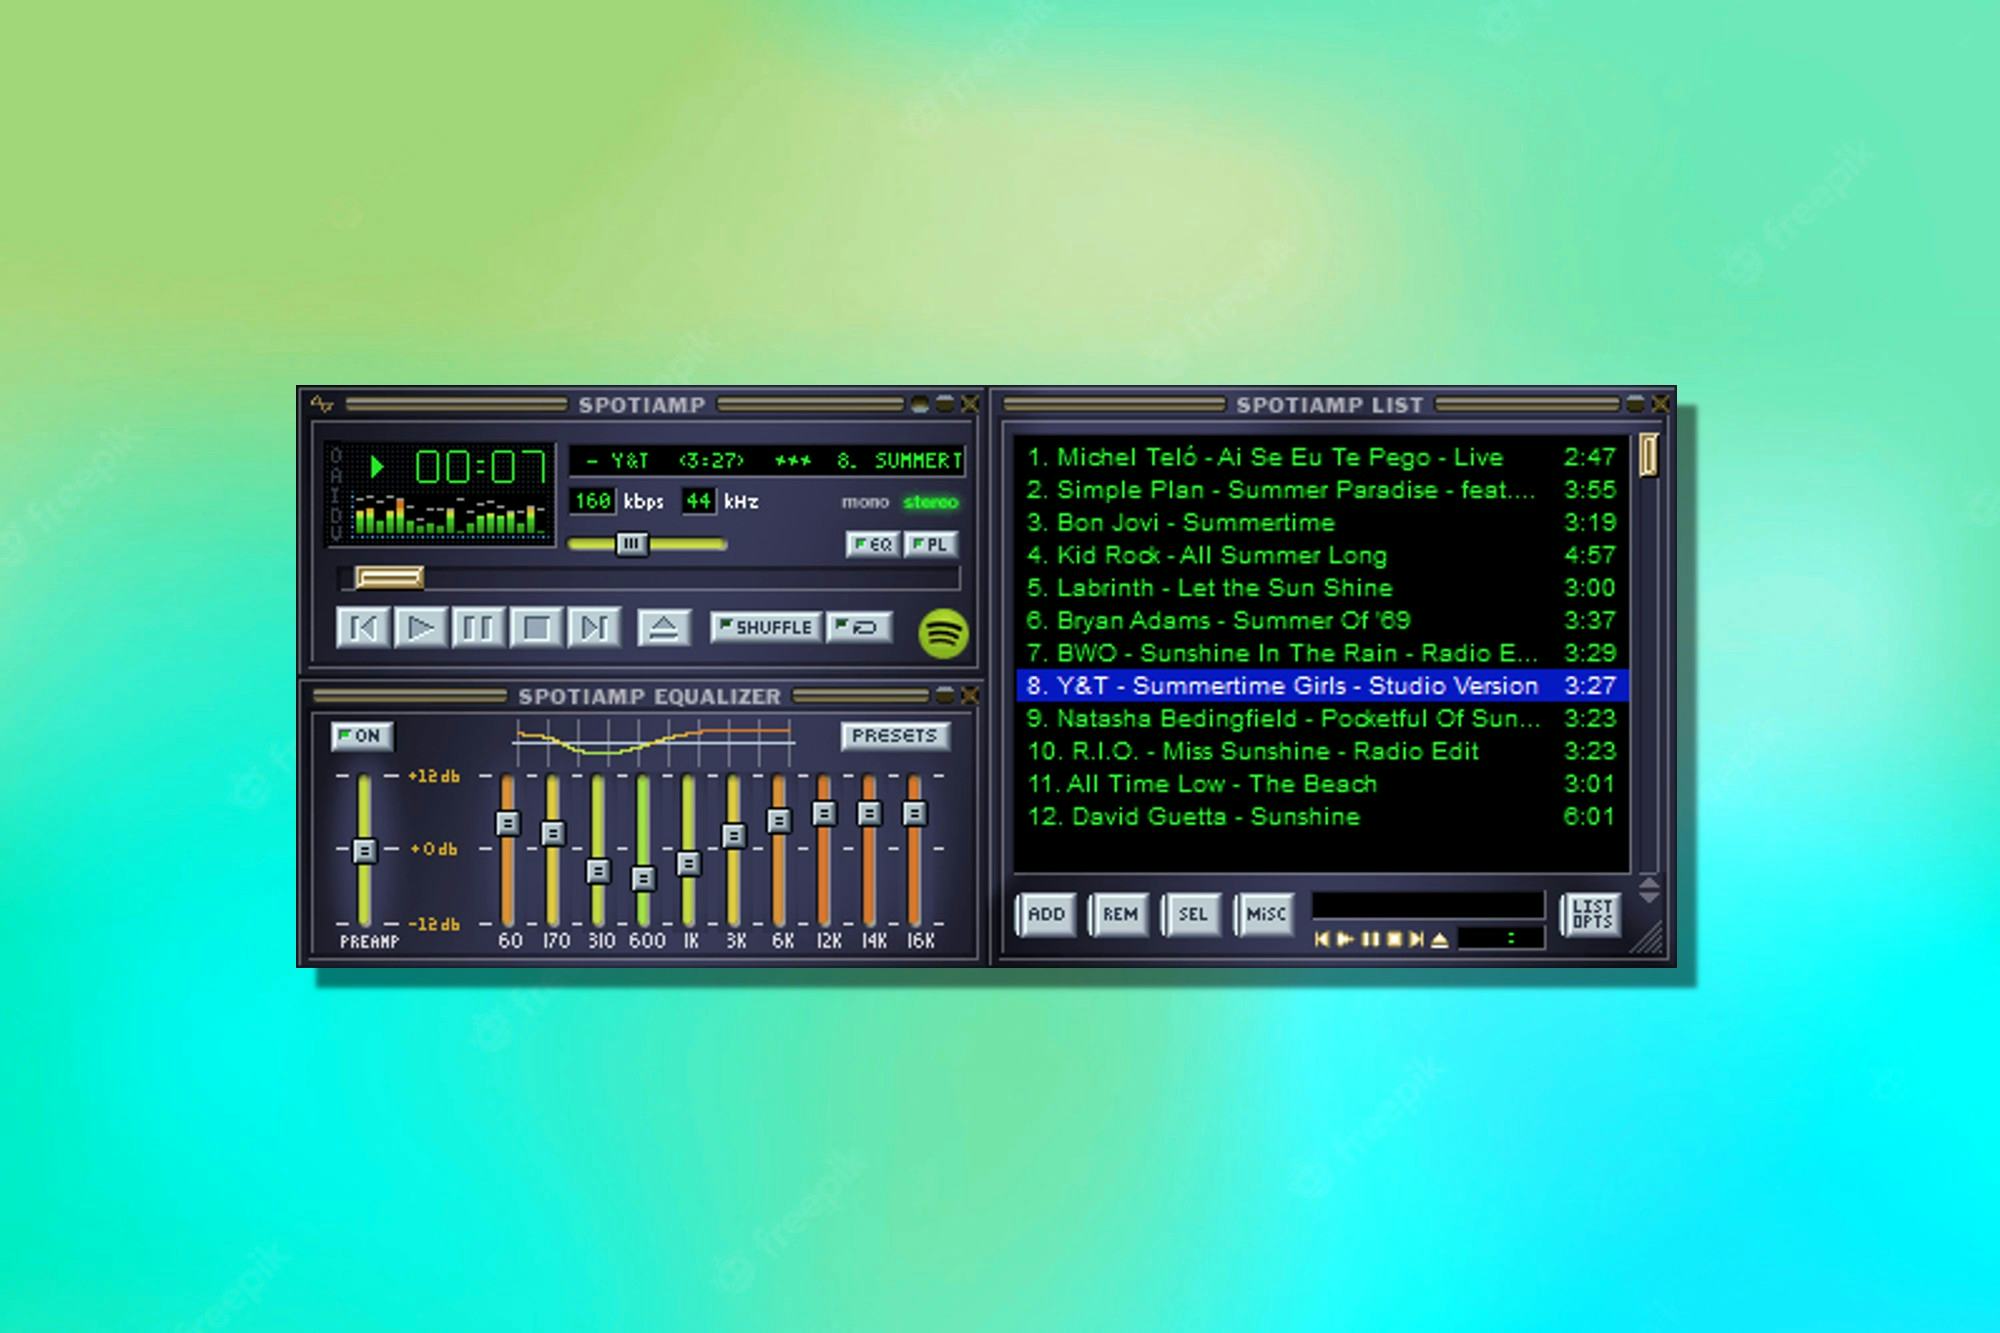The image size is (2000, 1333).
Task: Click the 12K equalizer band slider
Action: (x=824, y=814)
